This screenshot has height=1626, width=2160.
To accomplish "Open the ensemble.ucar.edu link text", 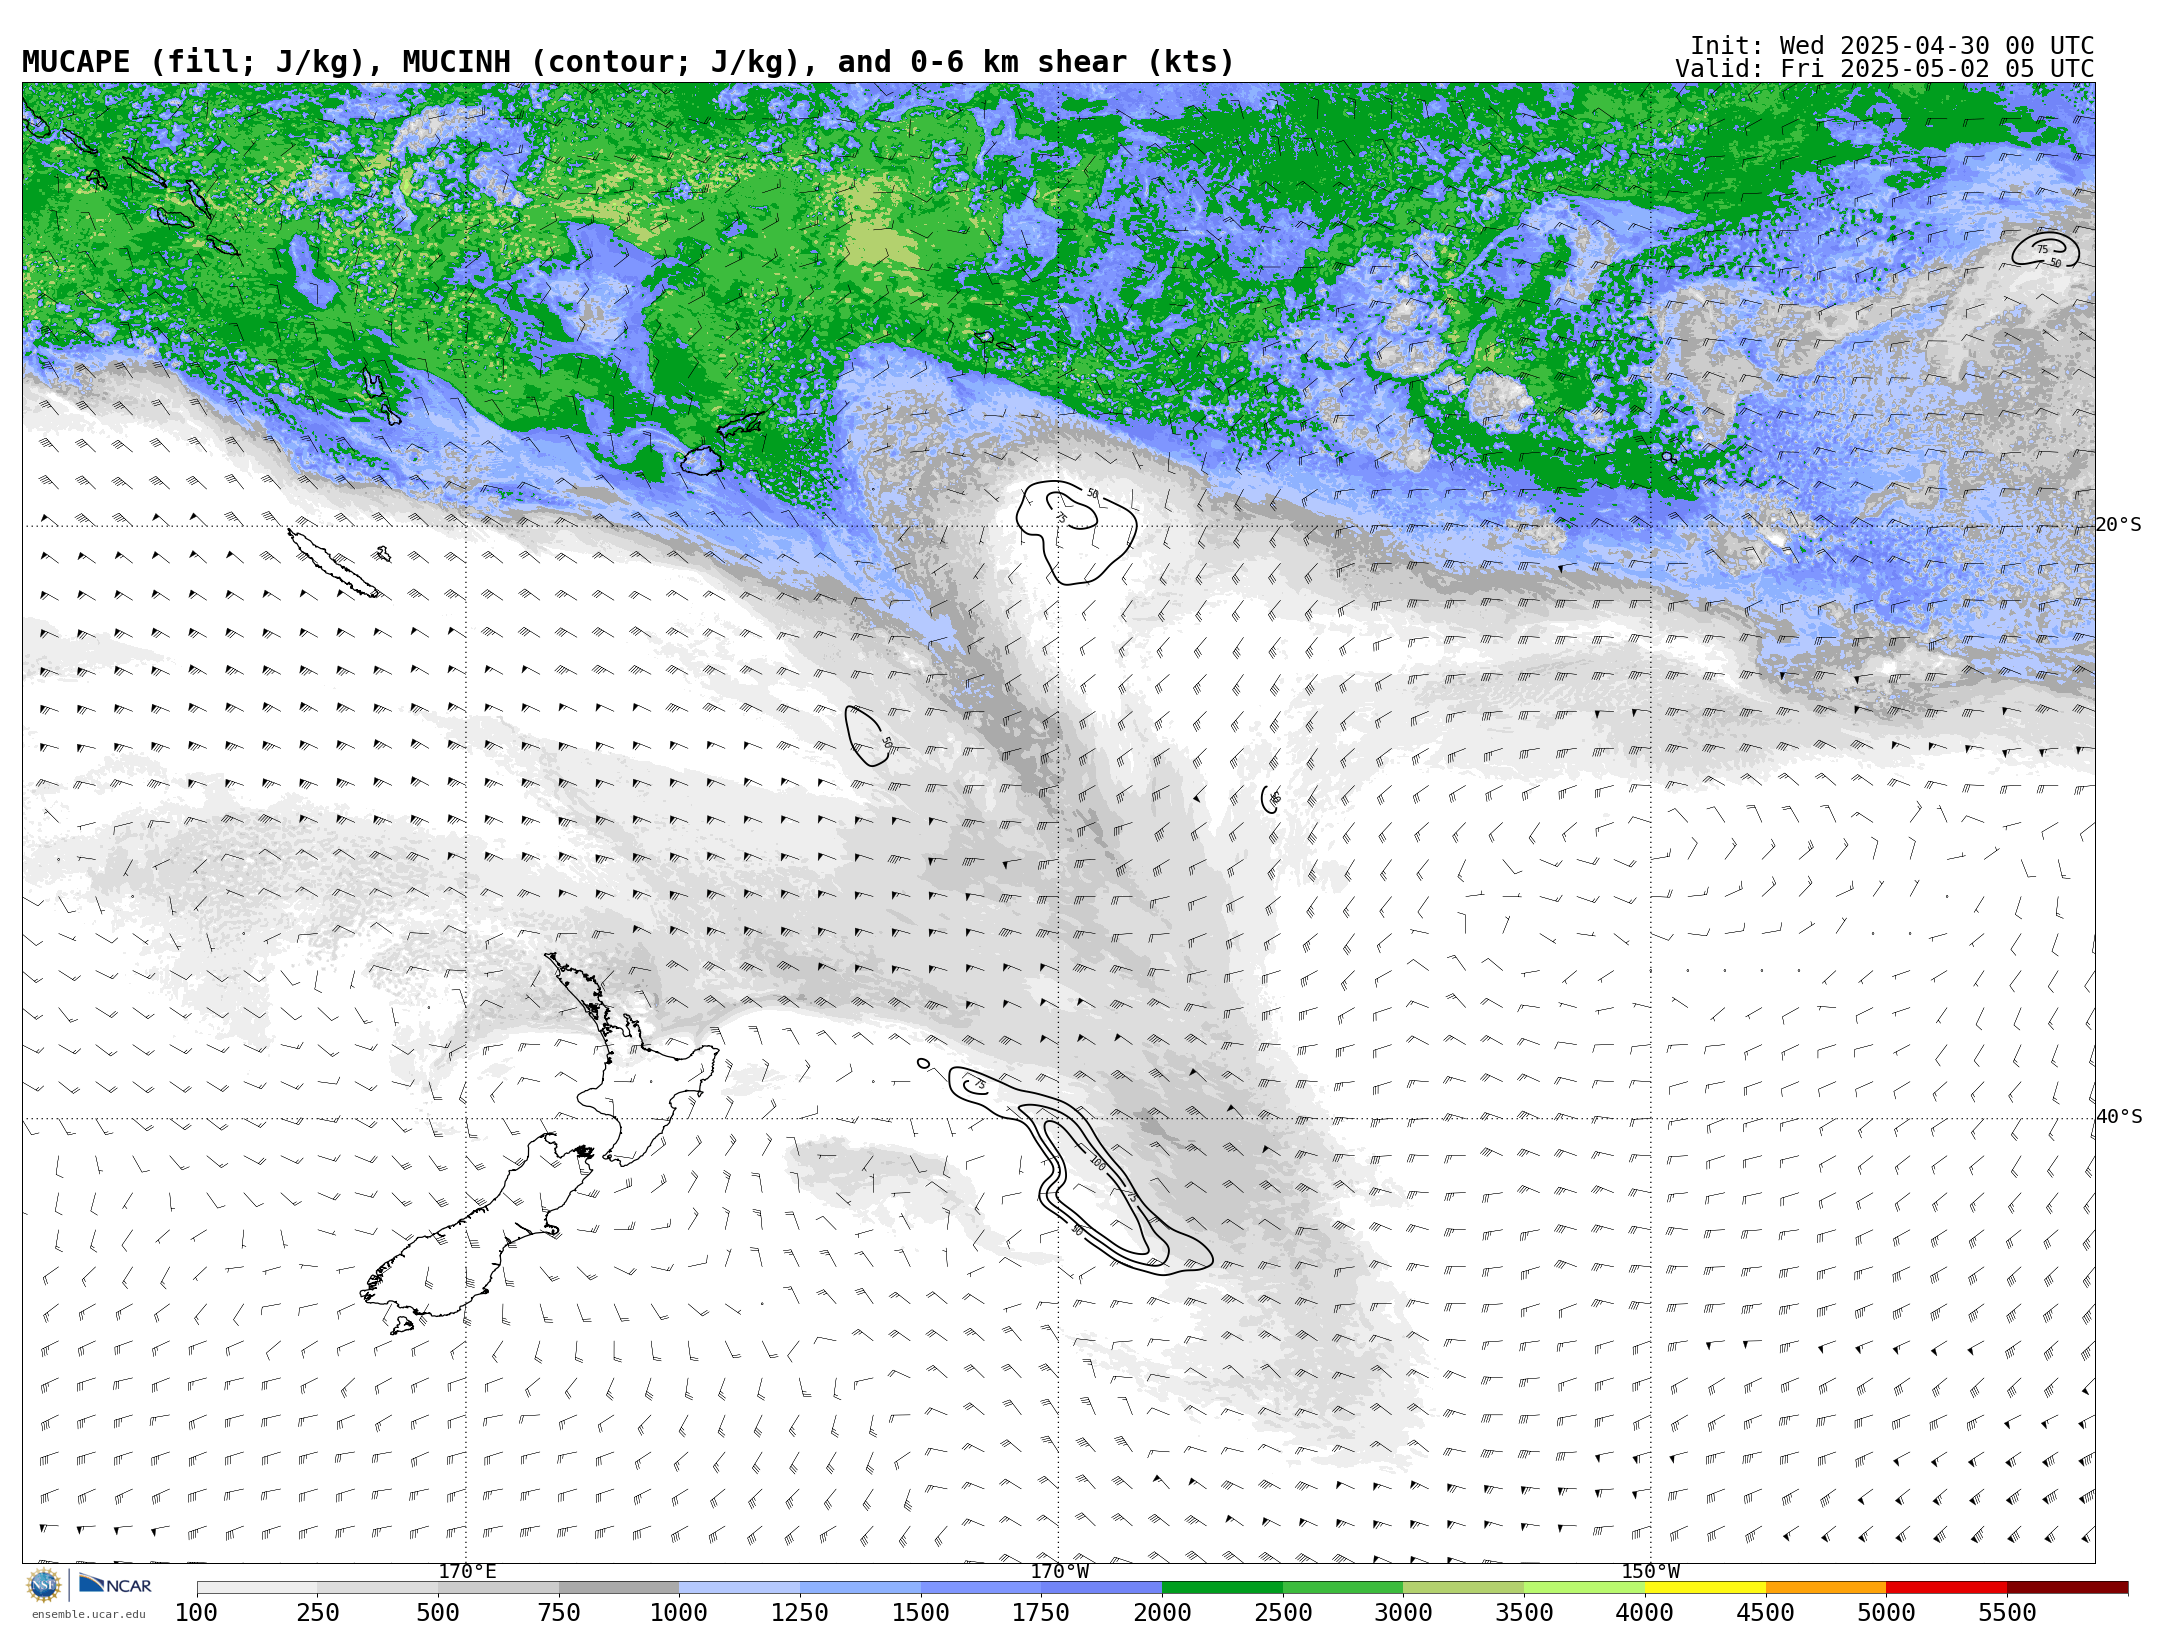I will pyautogui.click(x=88, y=1614).
